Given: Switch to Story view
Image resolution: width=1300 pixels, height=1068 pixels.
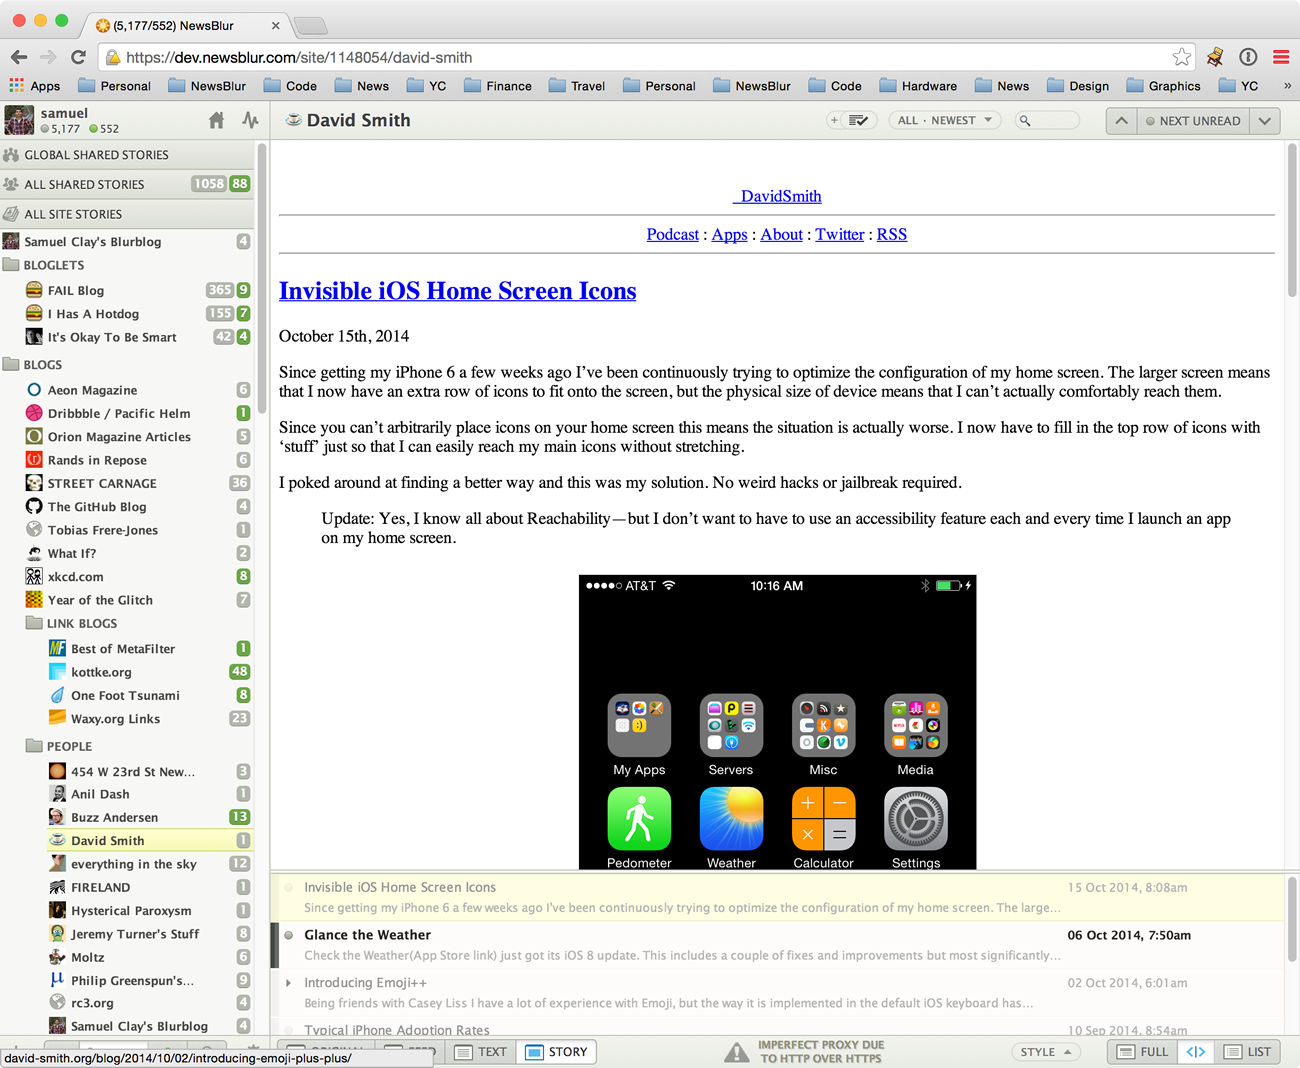Looking at the screenshot, I should (556, 1052).
